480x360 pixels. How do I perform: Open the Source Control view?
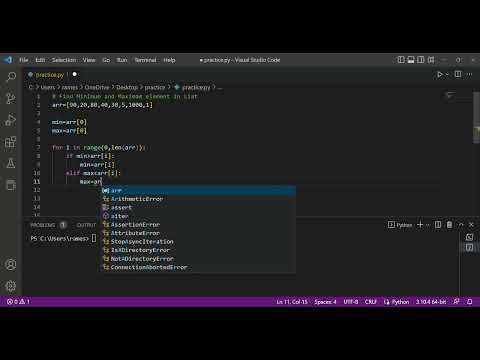click(11, 99)
